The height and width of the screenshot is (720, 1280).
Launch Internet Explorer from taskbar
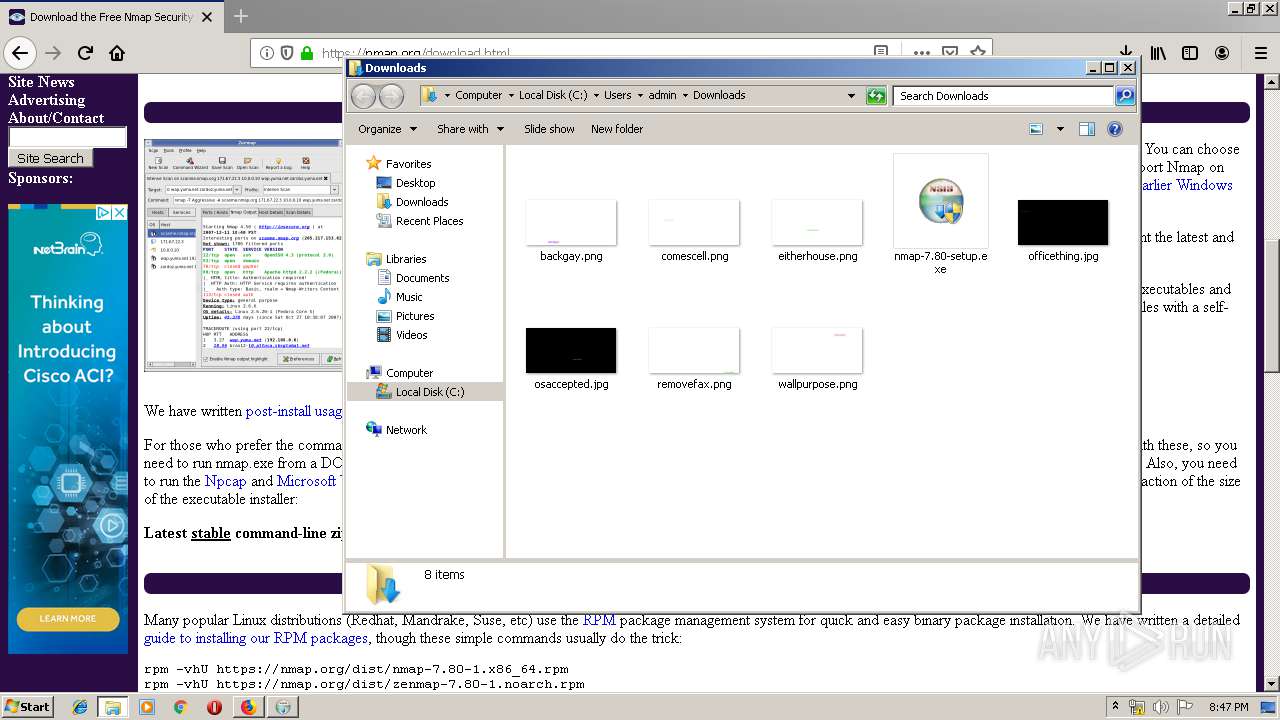coord(80,707)
